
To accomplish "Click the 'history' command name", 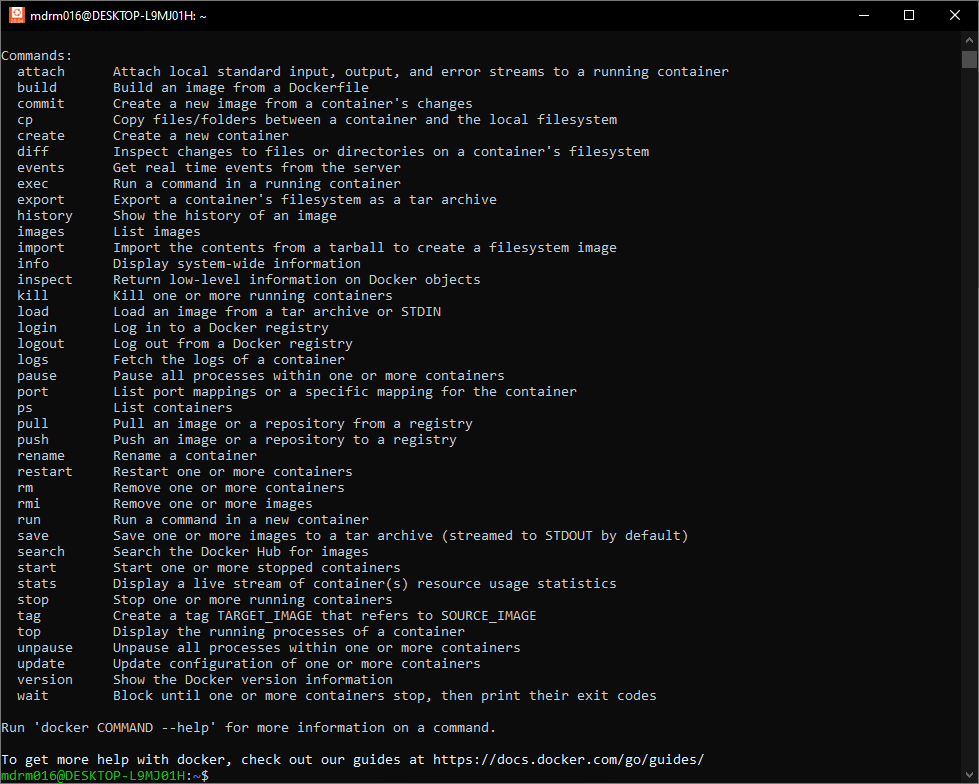I will pos(45,215).
